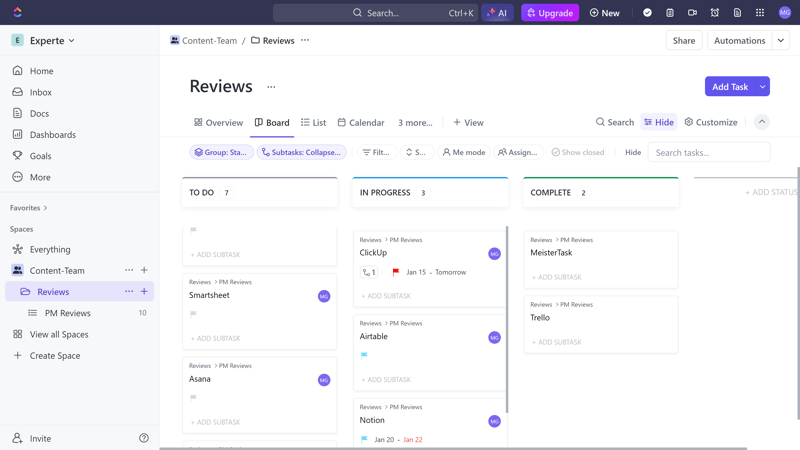Click plus icon next to Reviews folder
Screen dimensions: 800x450
tap(144, 291)
